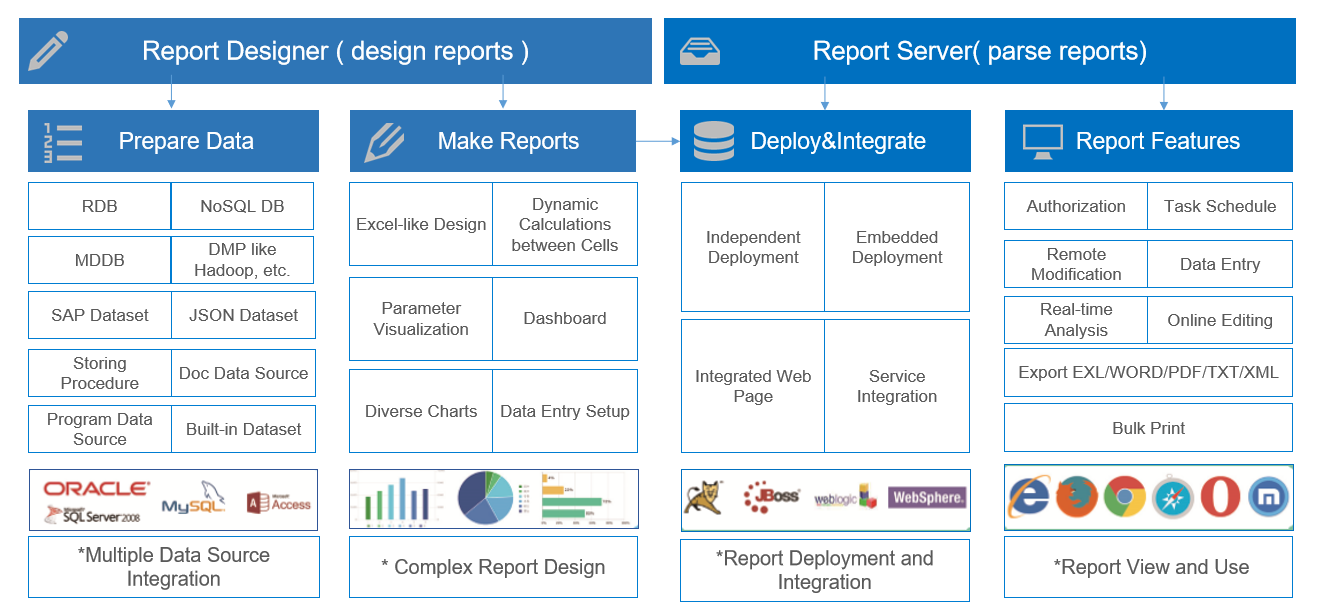This screenshot has width=1317, height=608.
Task: Click the Complex Report Design caption
Action: coord(493,567)
